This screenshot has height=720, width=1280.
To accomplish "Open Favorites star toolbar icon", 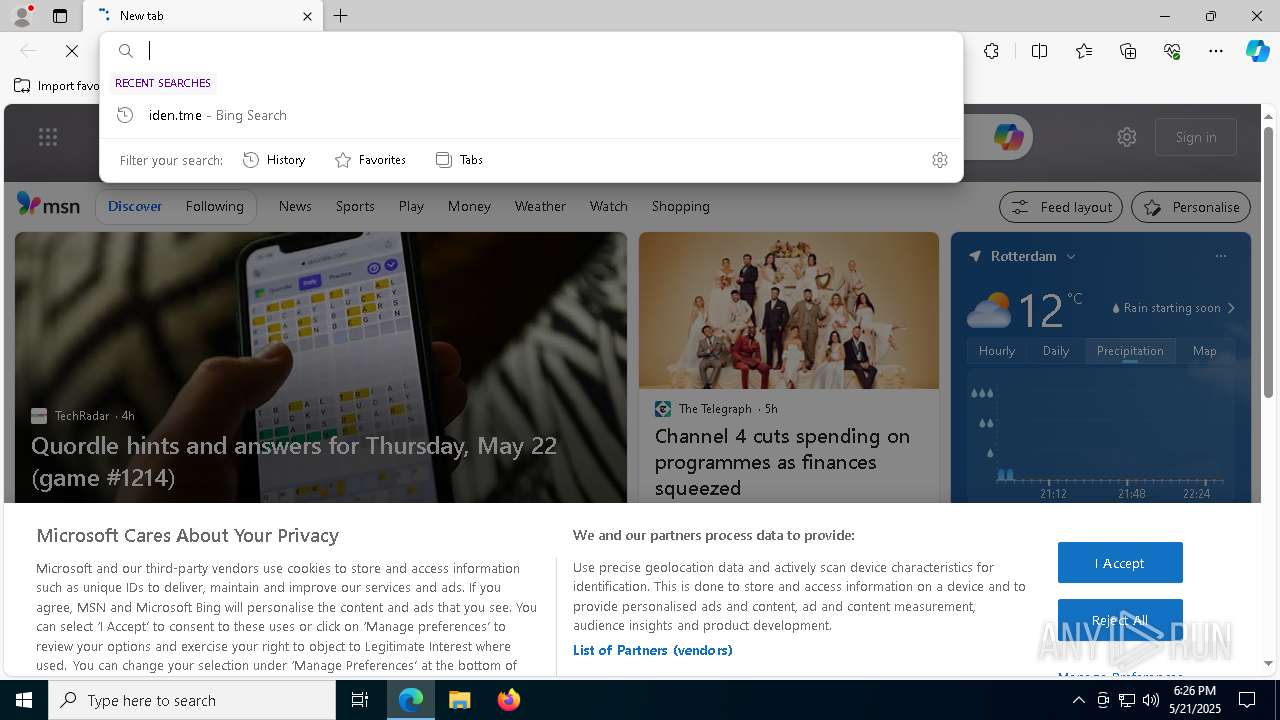I will [1084, 51].
